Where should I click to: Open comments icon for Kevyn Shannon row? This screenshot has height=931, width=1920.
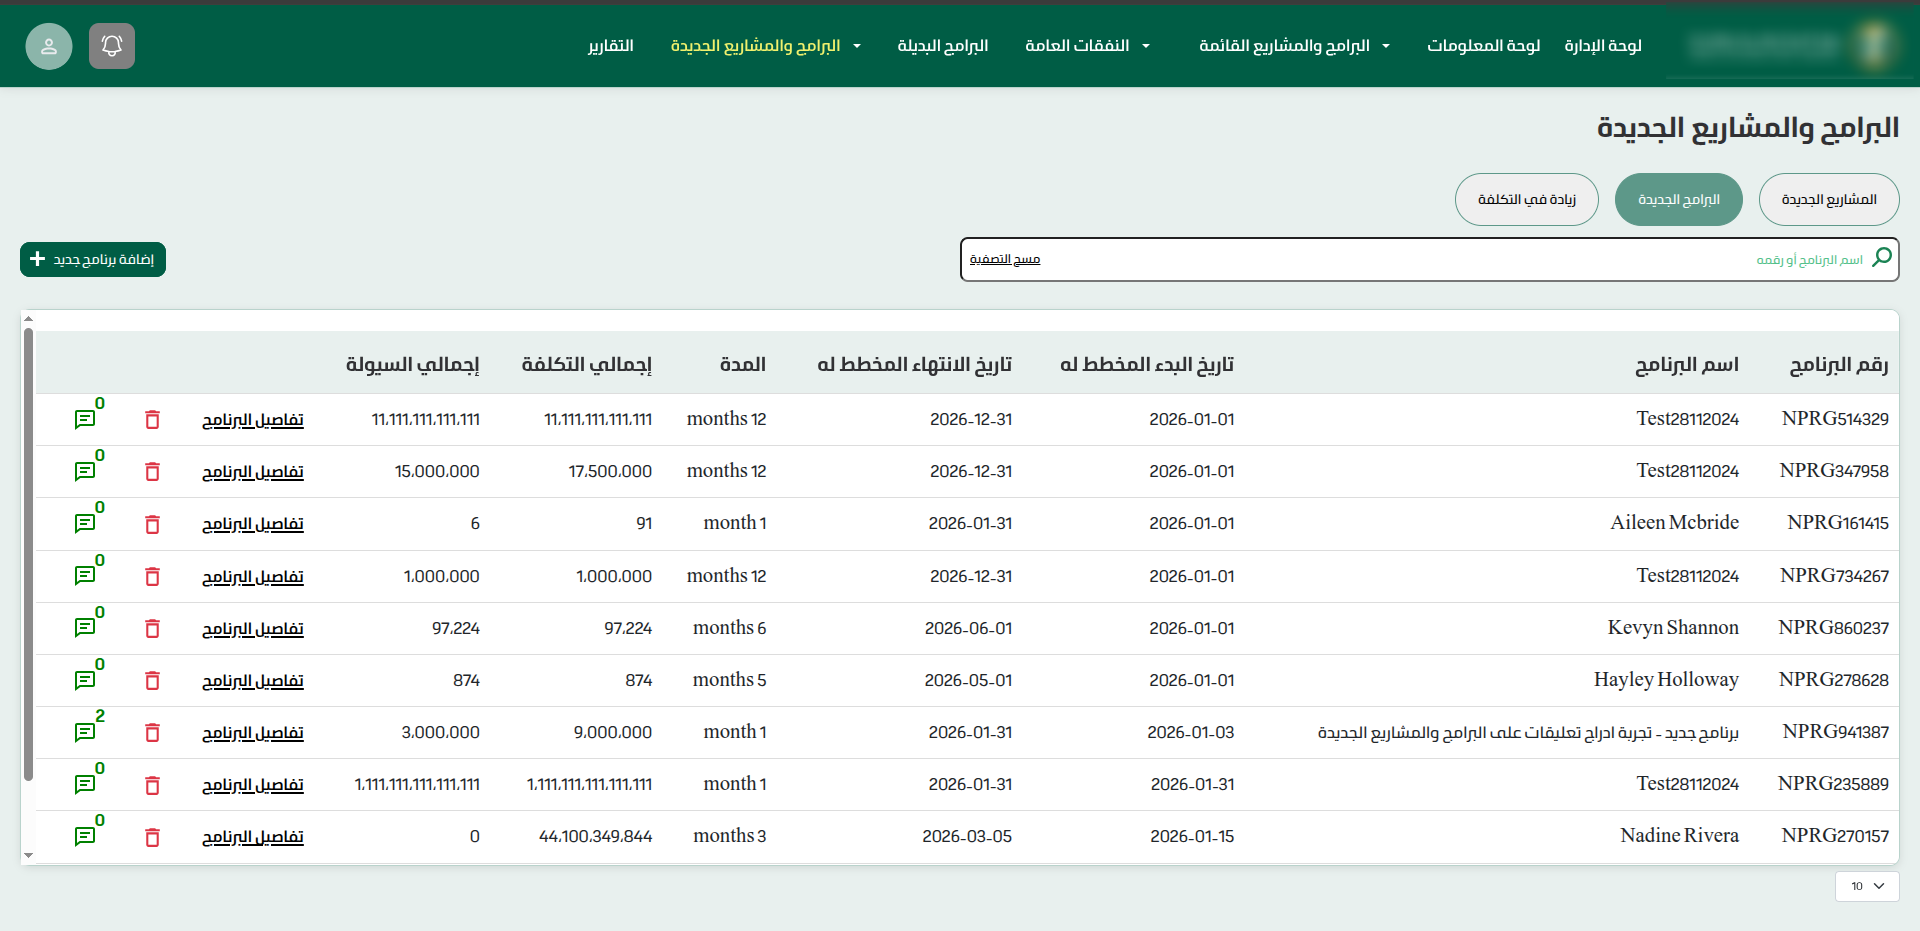coord(85,628)
